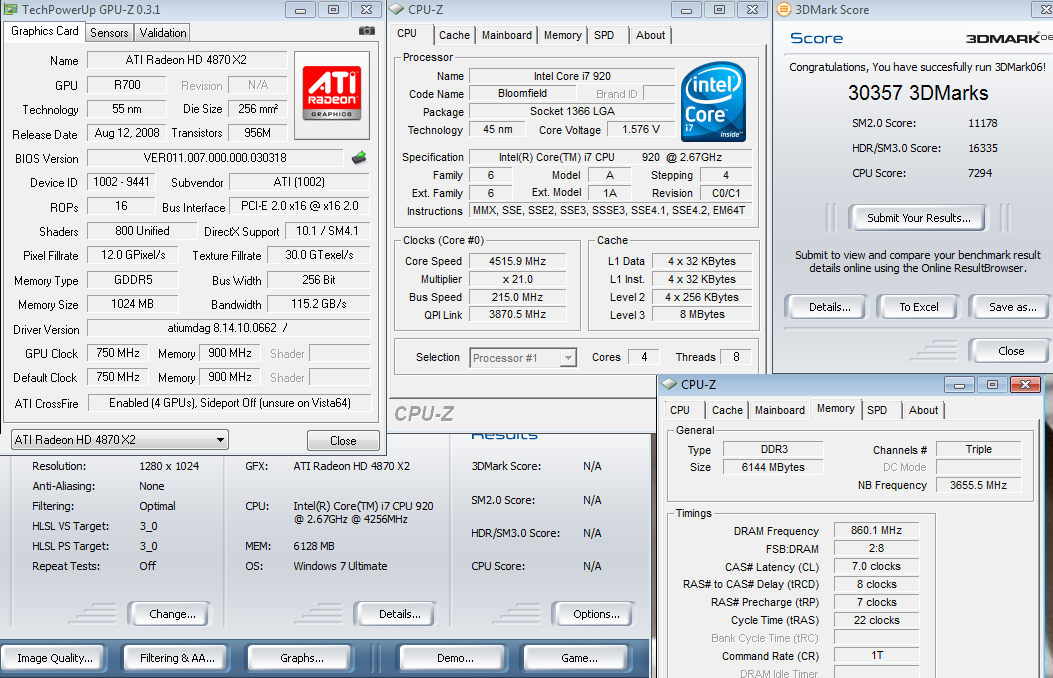Click the BIOS Version field in GPU-Z

click(215, 158)
